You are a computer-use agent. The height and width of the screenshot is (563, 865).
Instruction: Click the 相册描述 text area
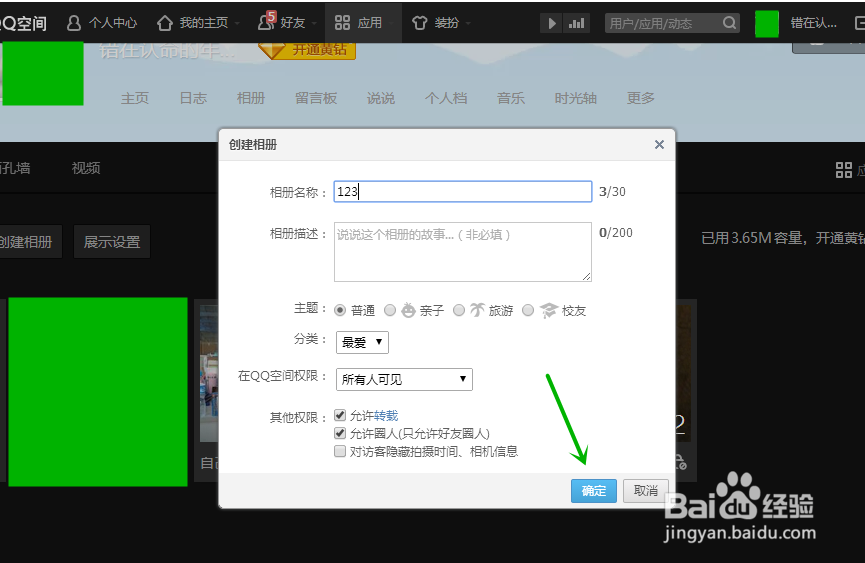point(463,252)
